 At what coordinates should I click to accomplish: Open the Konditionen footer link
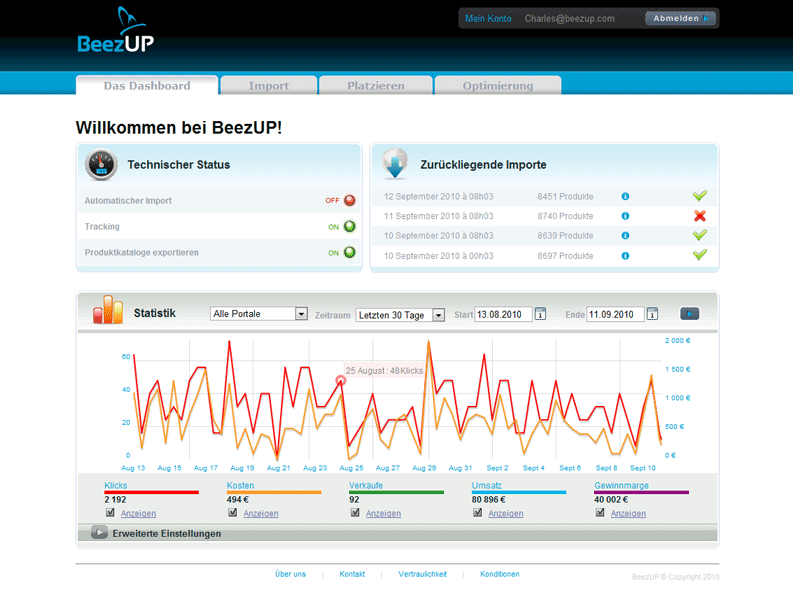pos(500,574)
